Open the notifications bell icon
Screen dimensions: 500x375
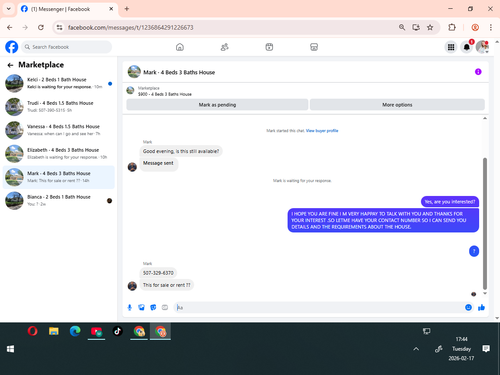coord(467,47)
